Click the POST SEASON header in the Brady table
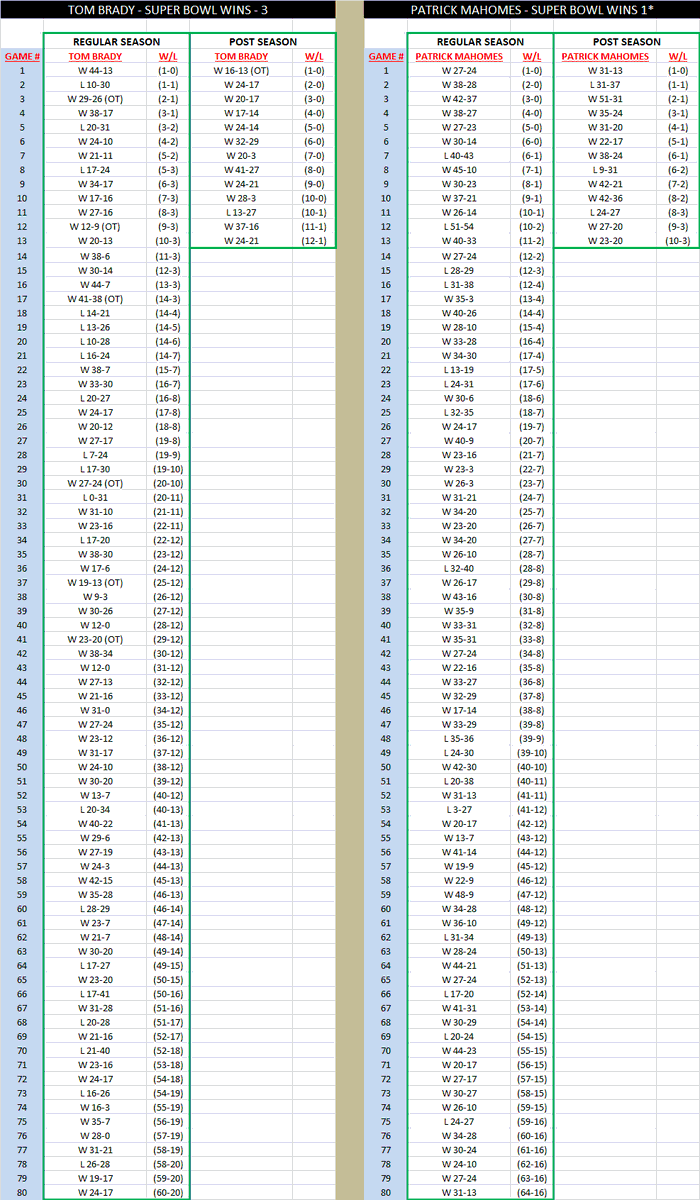The image size is (700, 1200). [x=263, y=42]
